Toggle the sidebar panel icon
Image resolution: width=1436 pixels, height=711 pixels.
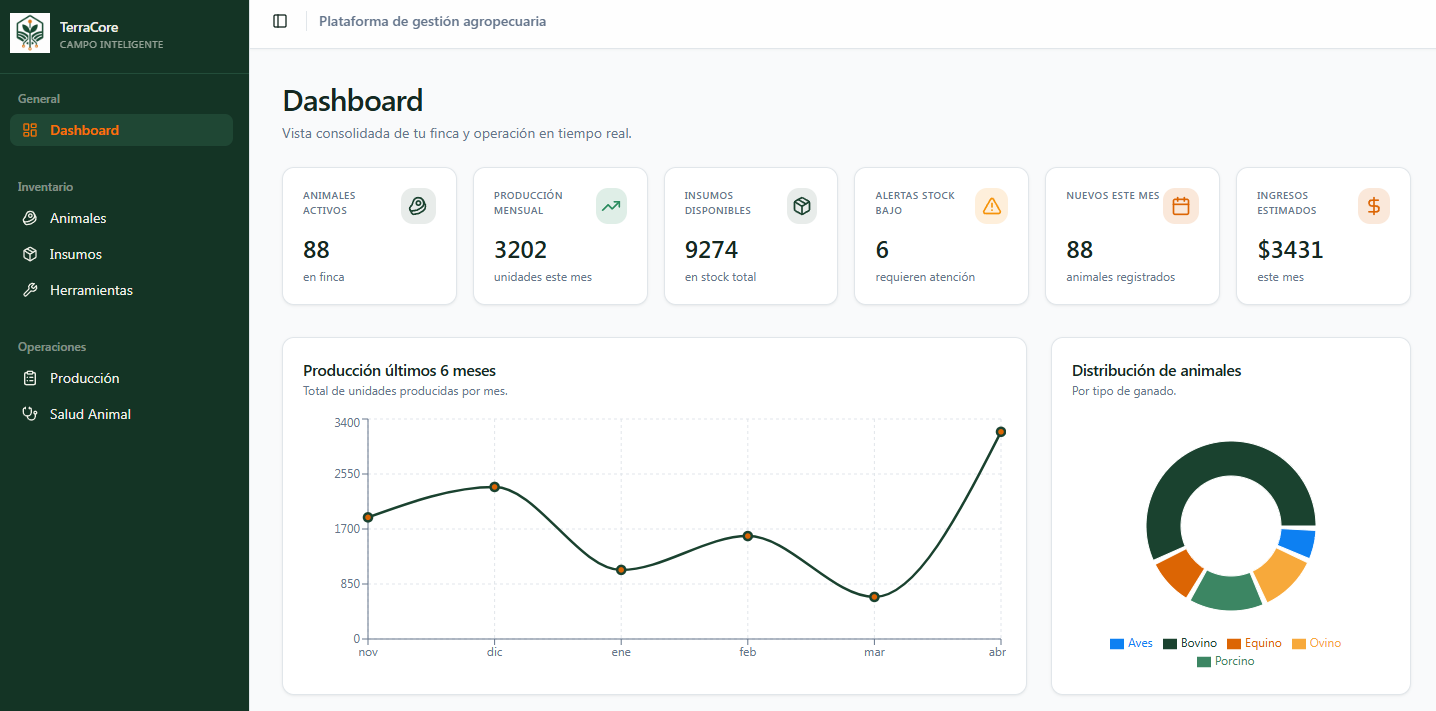(x=280, y=21)
